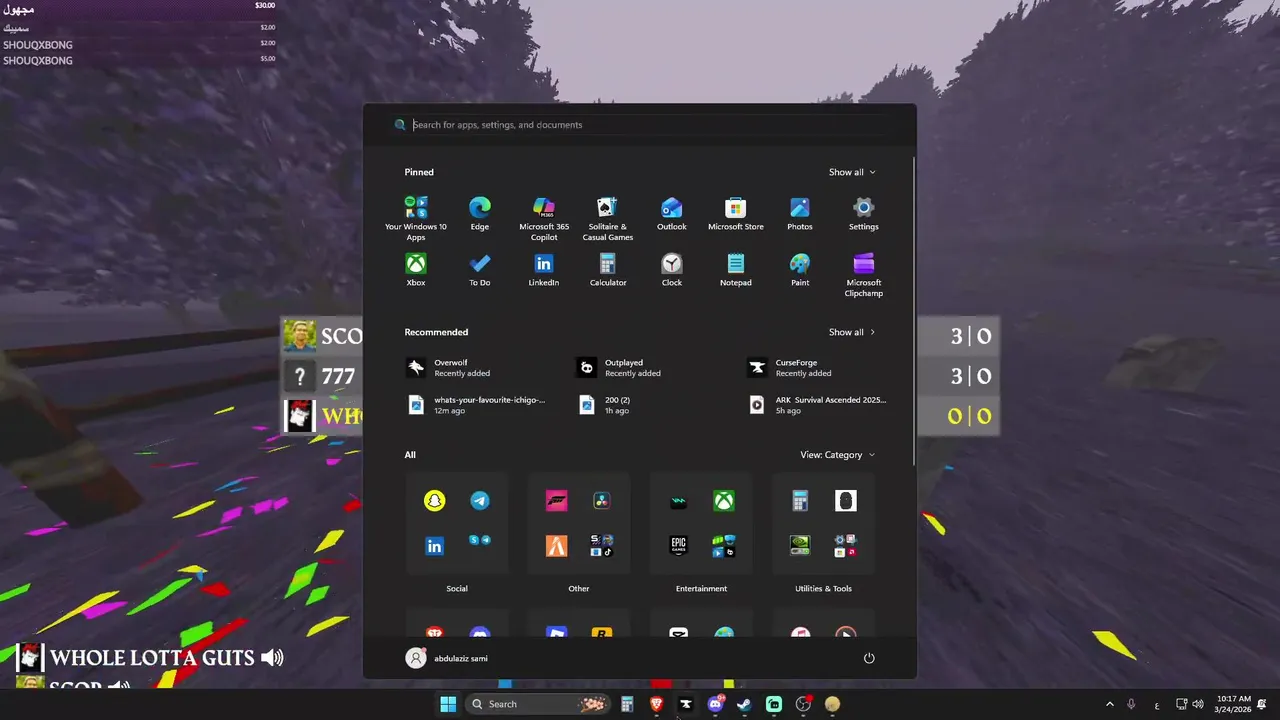Viewport: 1280px width, 720px height.
Task: Open Calculator in Utilities & Tools category
Action: (x=800, y=501)
